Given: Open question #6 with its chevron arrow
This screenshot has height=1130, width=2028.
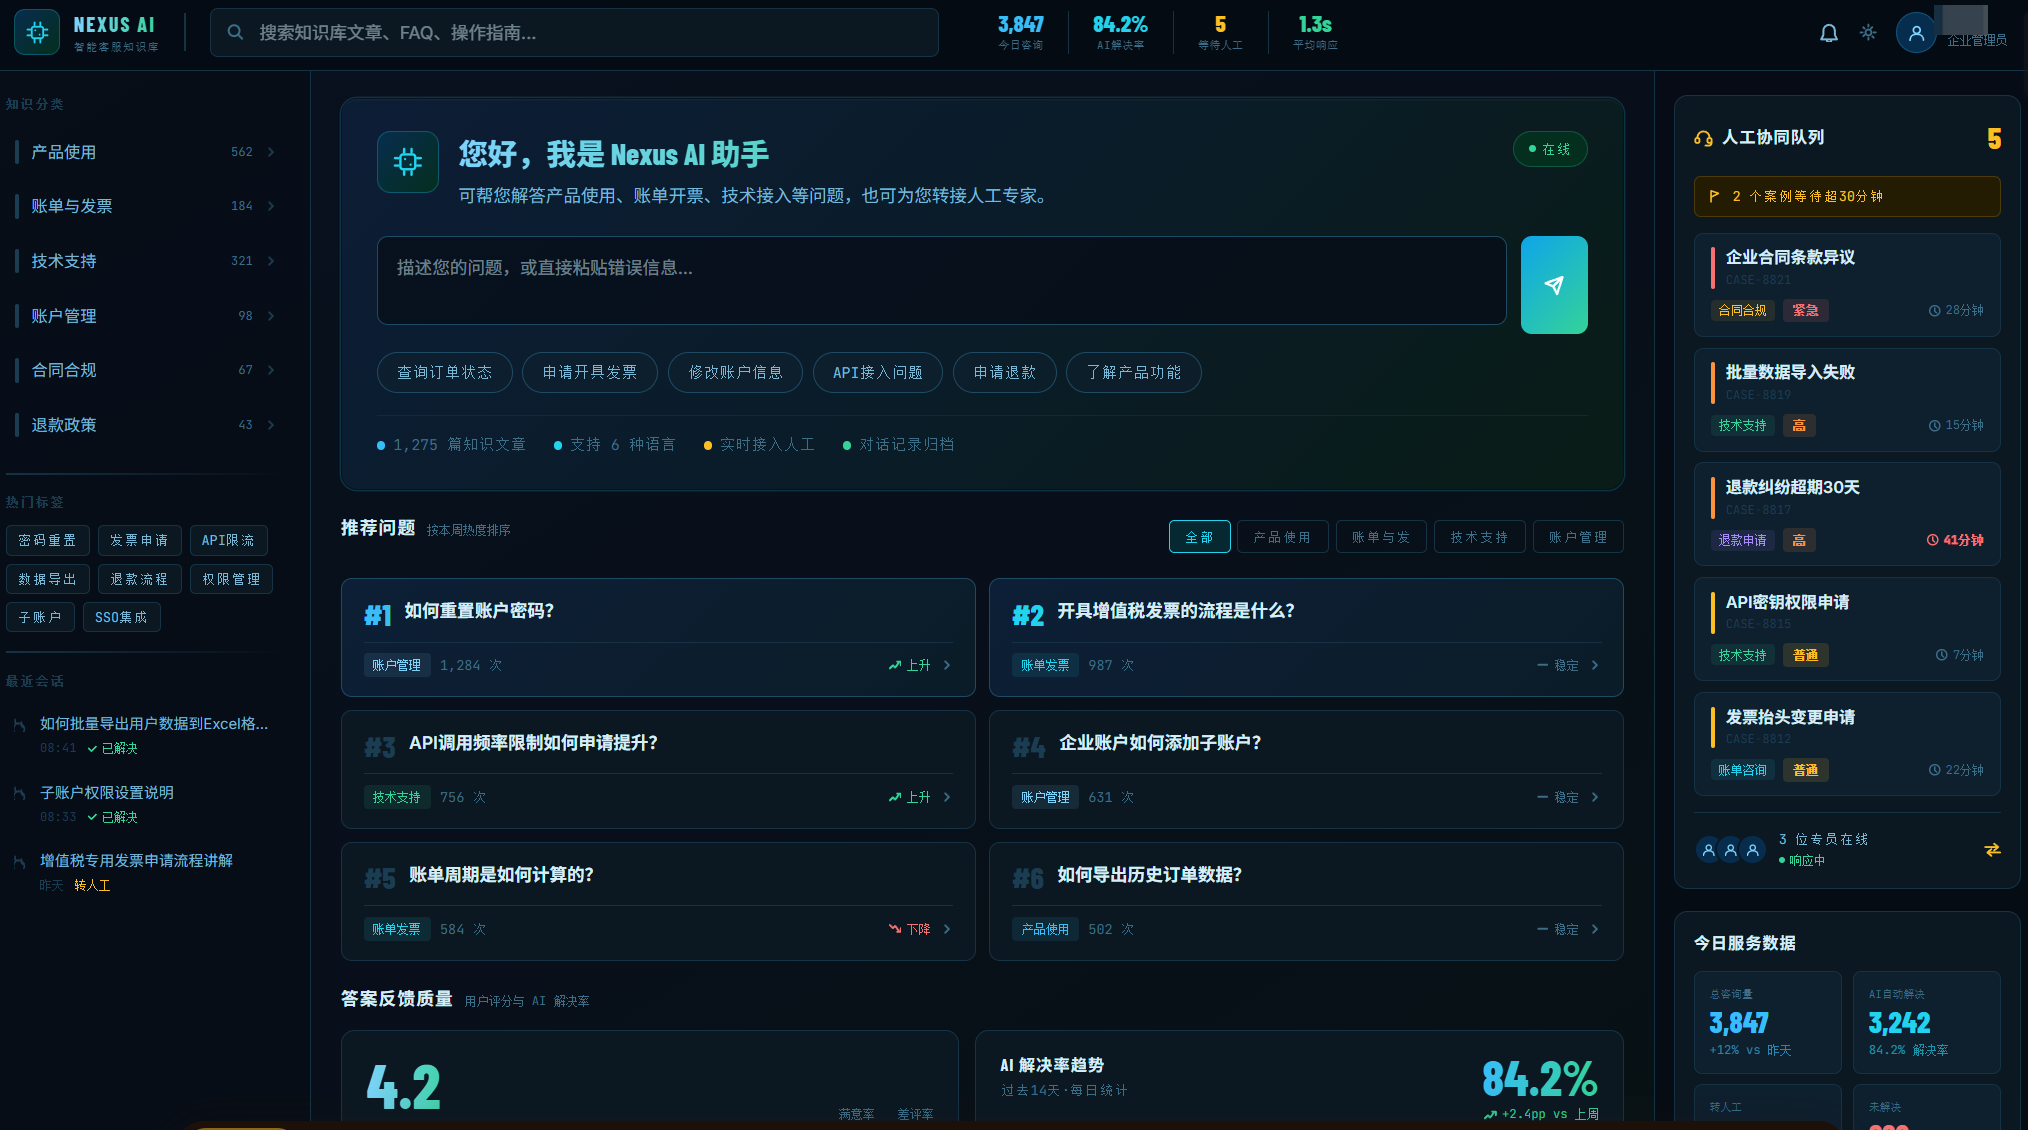Looking at the screenshot, I should click(x=1595, y=930).
